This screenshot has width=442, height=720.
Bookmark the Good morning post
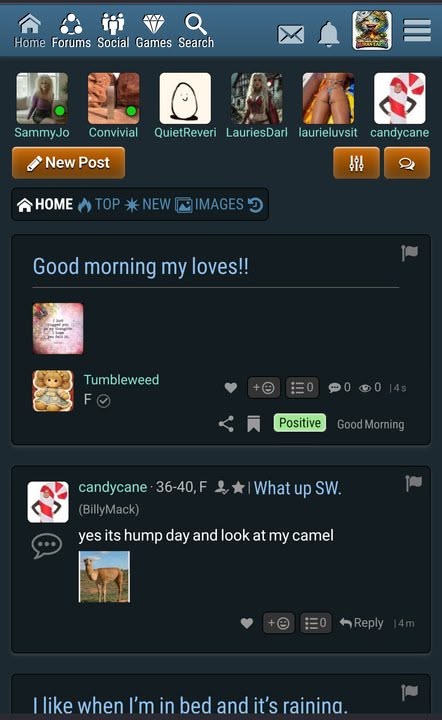tap(253, 423)
